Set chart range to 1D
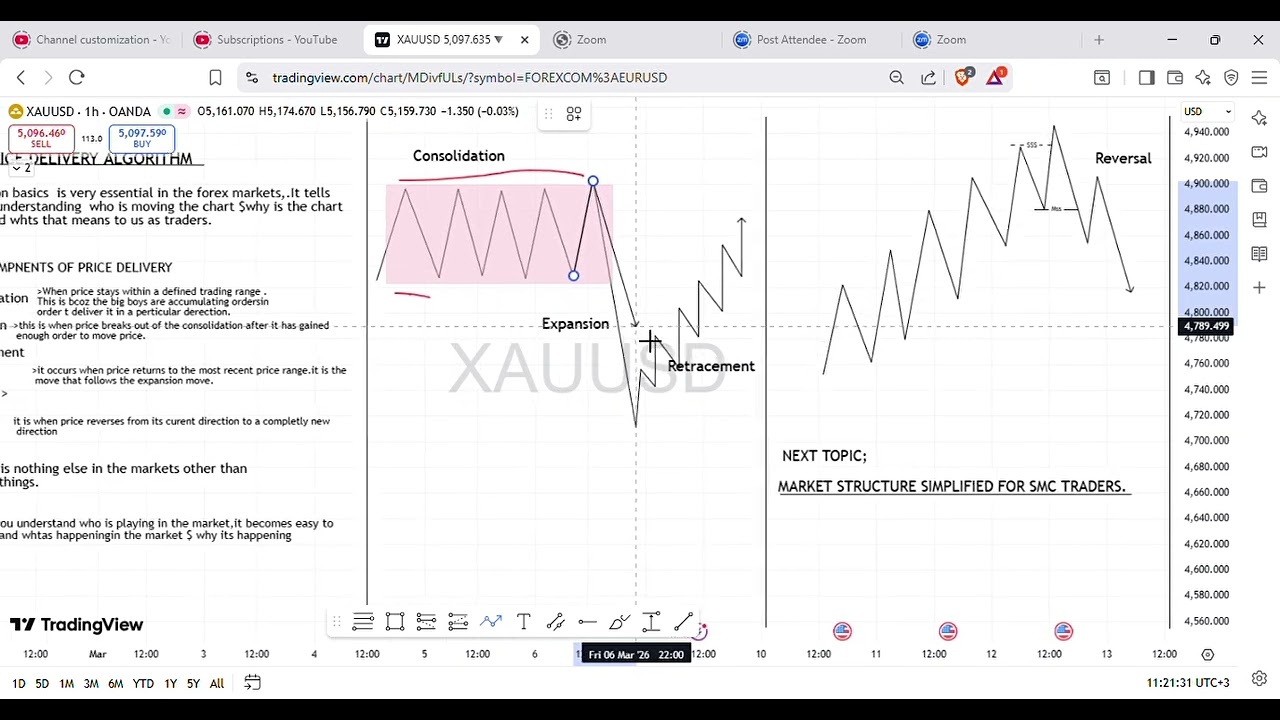This screenshot has height=720, width=1280. tap(18, 684)
